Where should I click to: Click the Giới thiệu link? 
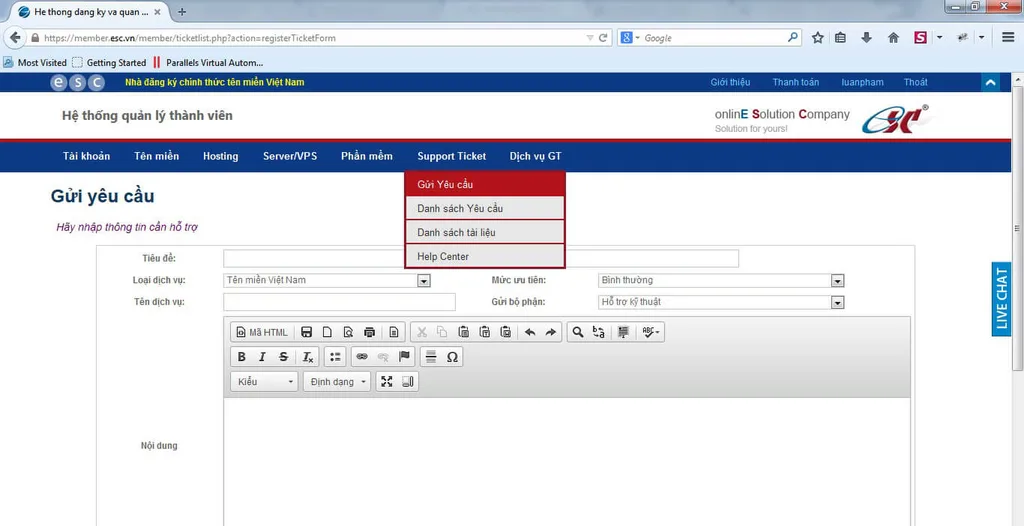[x=730, y=82]
